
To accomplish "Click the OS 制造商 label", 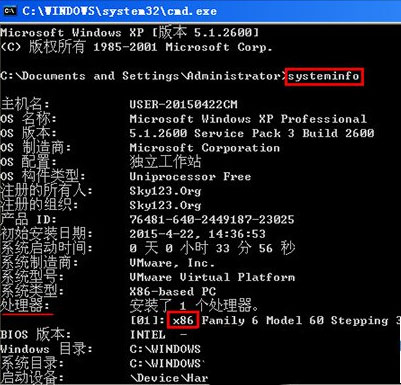I will click(x=35, y=147).
